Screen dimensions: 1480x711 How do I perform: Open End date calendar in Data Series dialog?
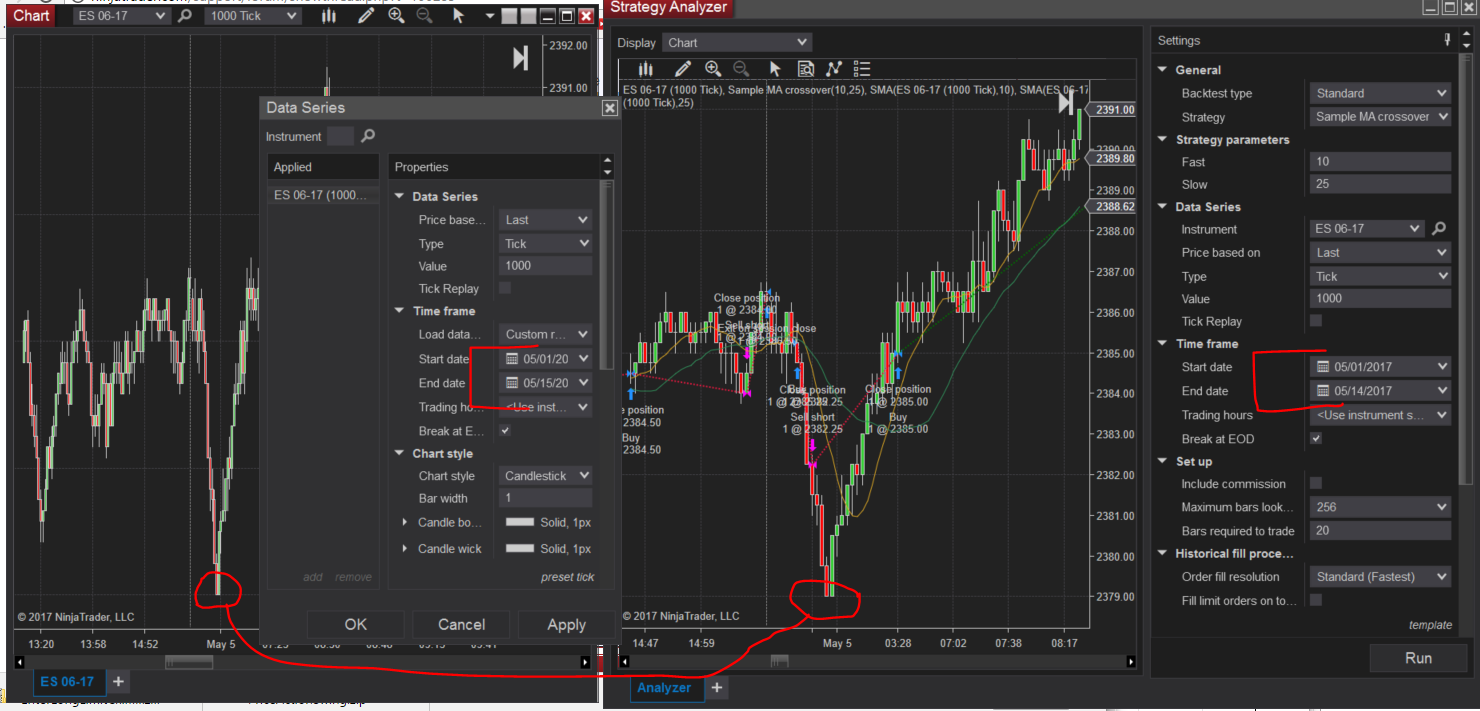pyautogui.click(x=512, y=382)
